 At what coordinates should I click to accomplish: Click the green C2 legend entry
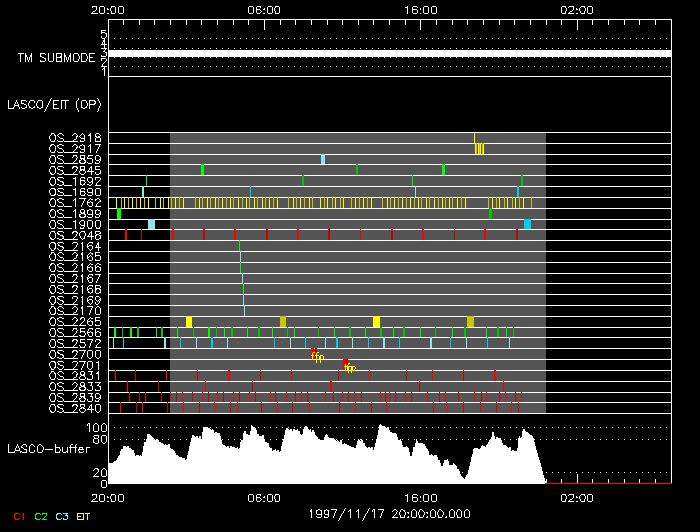click(x=41, y=516)
